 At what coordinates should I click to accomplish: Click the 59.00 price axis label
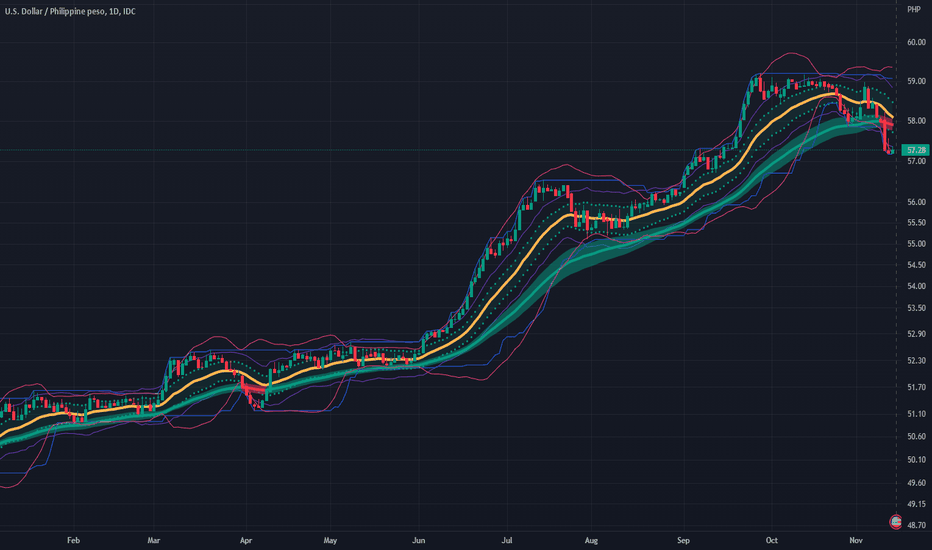point(916,81)
